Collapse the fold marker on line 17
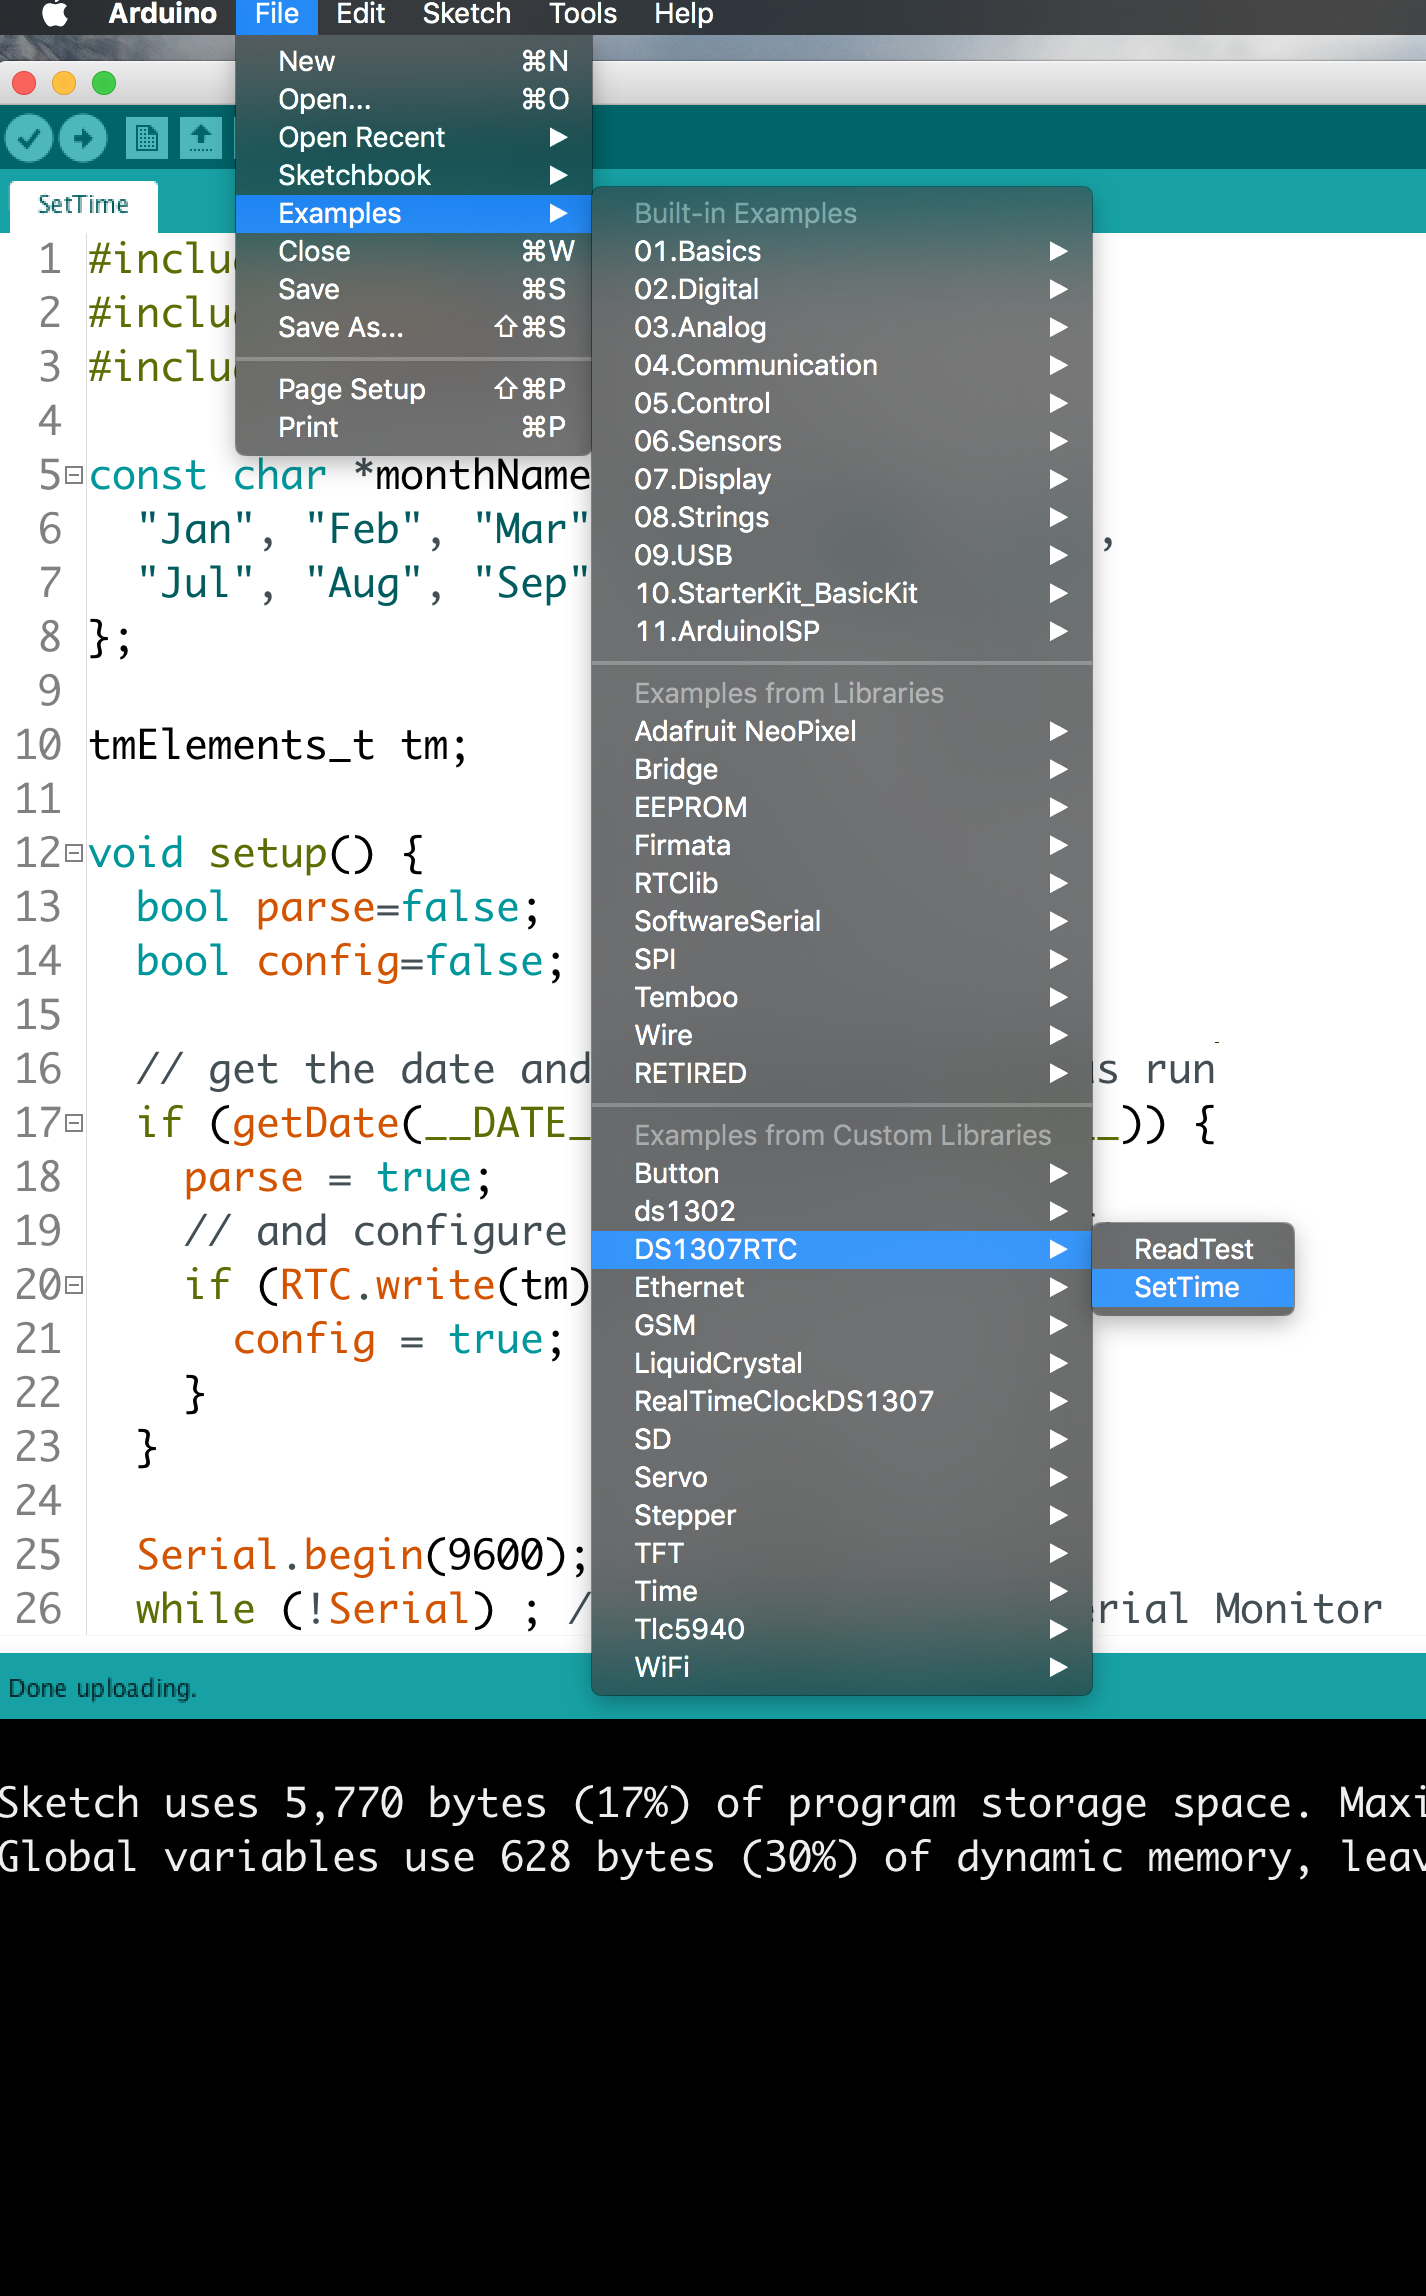This screenshot has height=2296, width=1426. pos(74,1123)
